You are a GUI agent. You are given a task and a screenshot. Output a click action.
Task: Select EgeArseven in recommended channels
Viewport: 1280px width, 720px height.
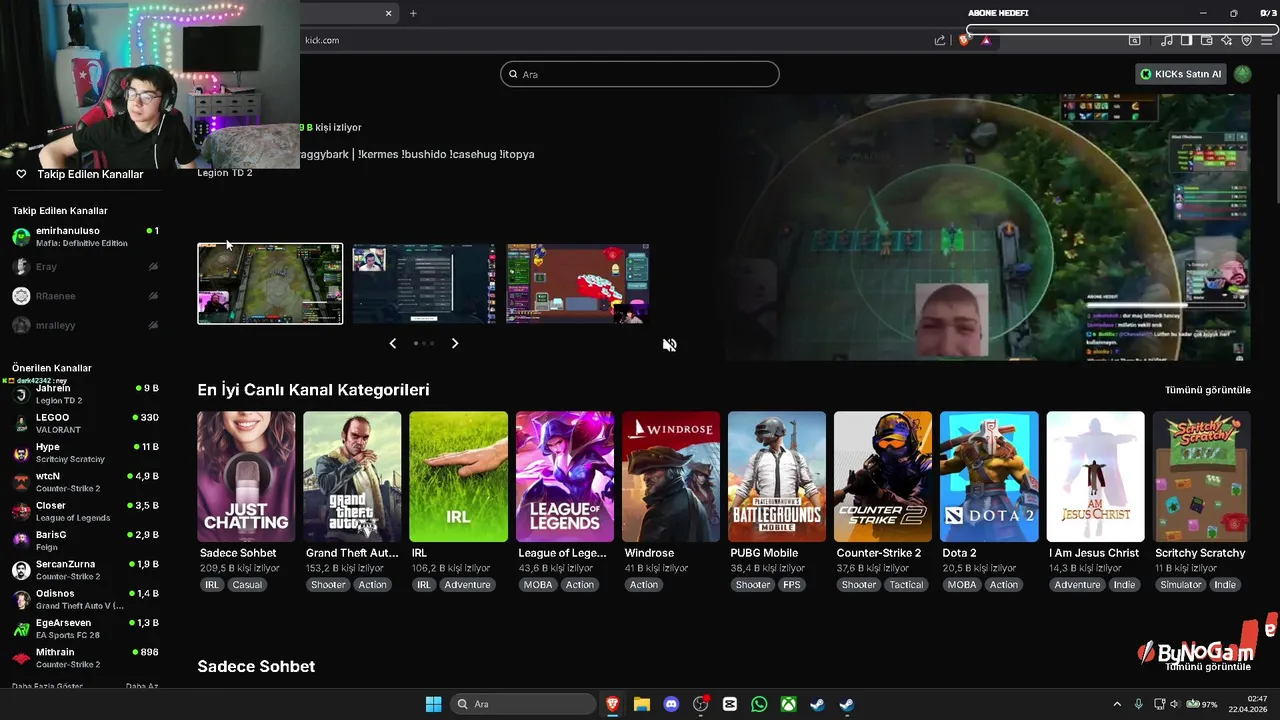85,629
